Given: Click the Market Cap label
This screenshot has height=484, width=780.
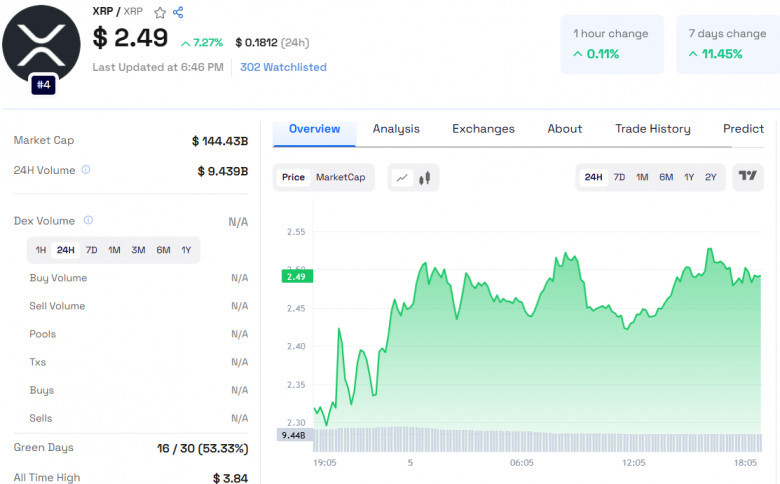Looking at the screenshot, I should point(44,140).
